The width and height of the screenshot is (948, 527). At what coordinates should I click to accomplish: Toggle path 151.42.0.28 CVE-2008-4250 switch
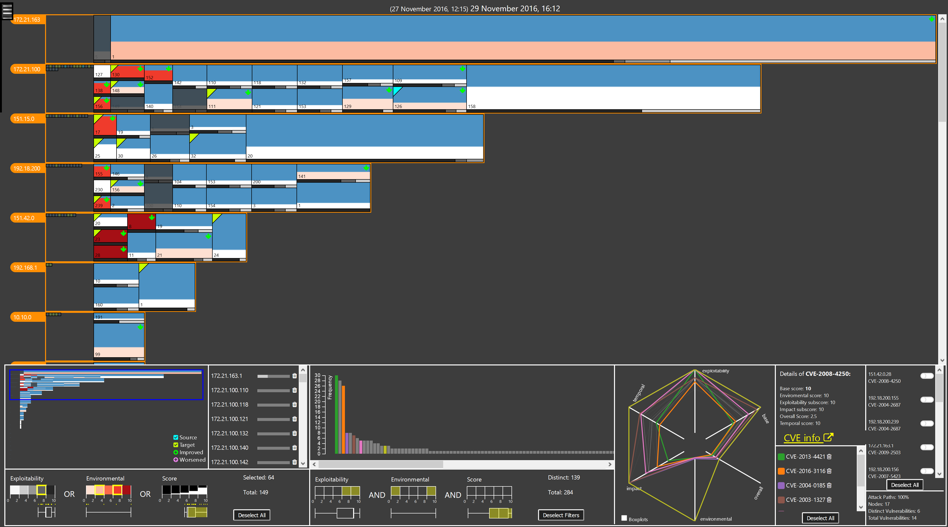[926, 376]
